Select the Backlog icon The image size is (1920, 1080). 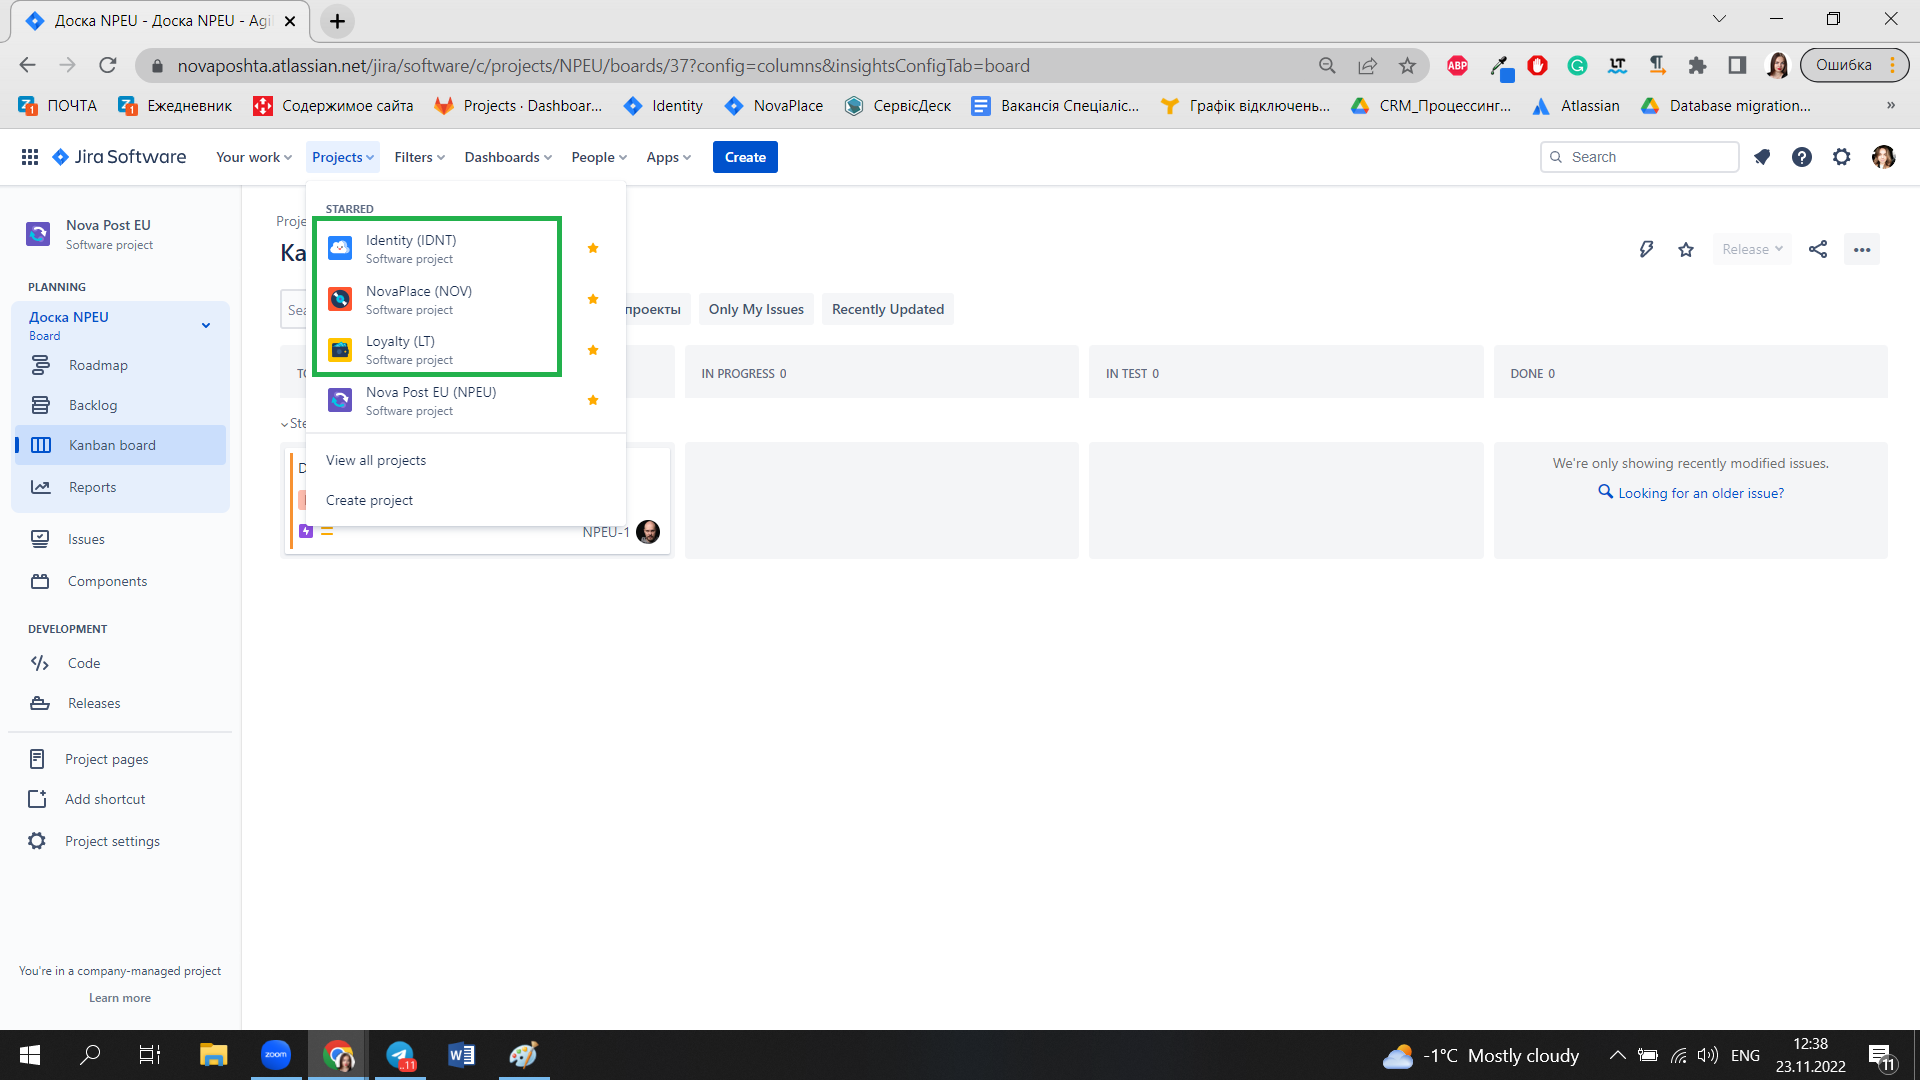40,405
